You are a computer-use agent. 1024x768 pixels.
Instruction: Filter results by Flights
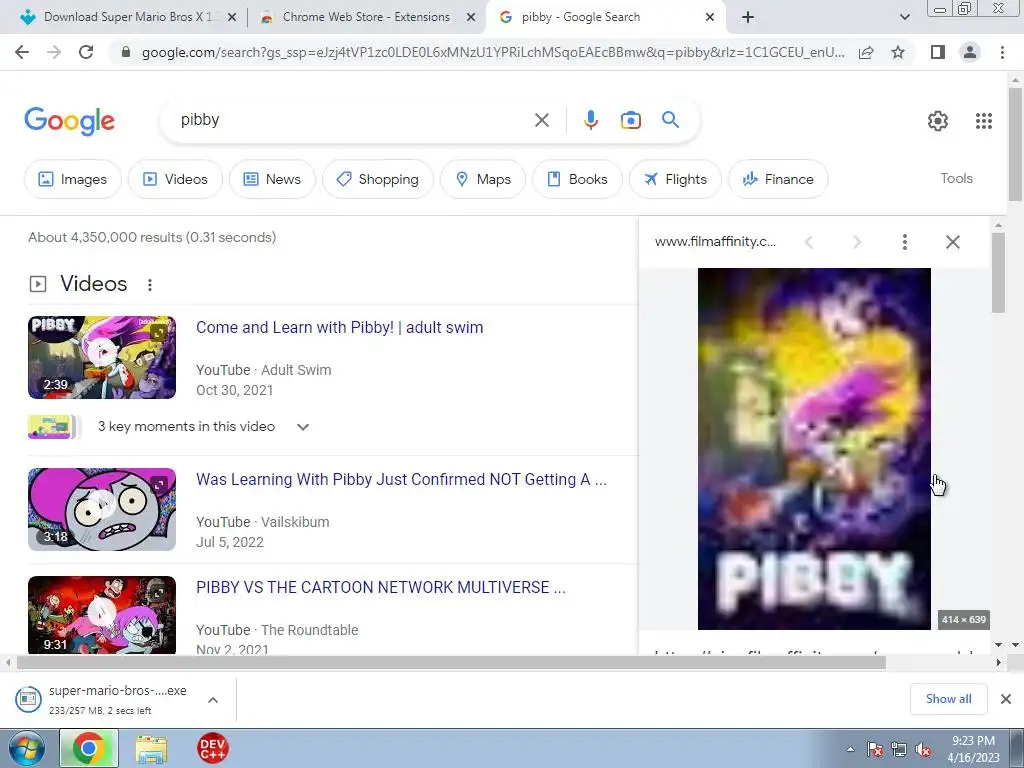tap(675, 179)
